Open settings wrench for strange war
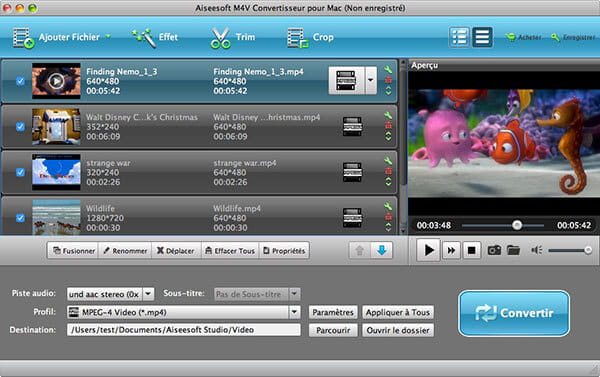The image size is (600, 377). (x=388, y=161)
